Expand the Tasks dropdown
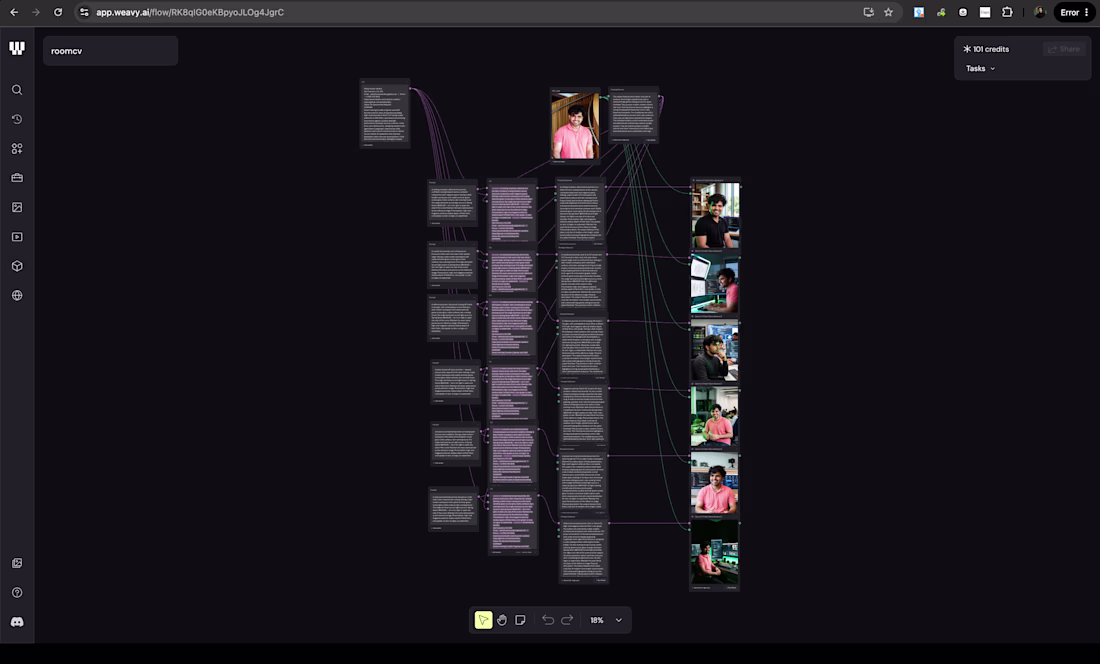This screenshot has width=1100, height=664. [x=980, y=68]
